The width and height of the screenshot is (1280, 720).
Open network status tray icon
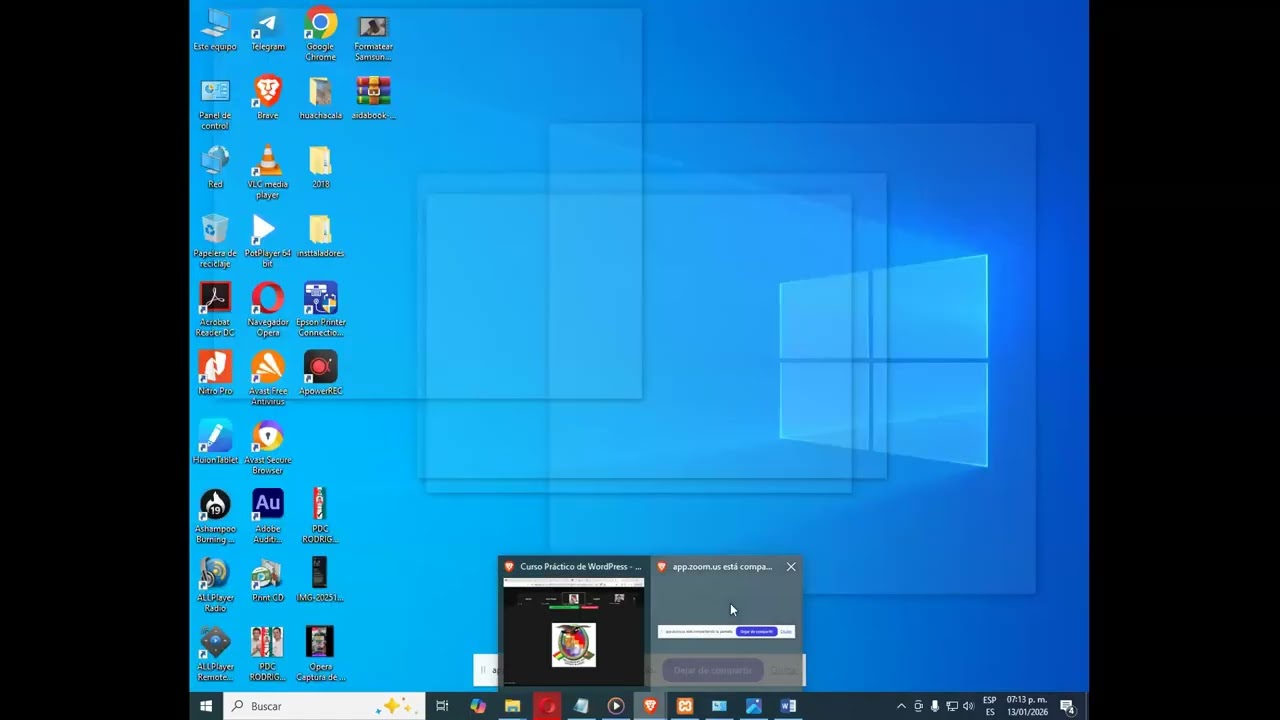coord(951,706)
